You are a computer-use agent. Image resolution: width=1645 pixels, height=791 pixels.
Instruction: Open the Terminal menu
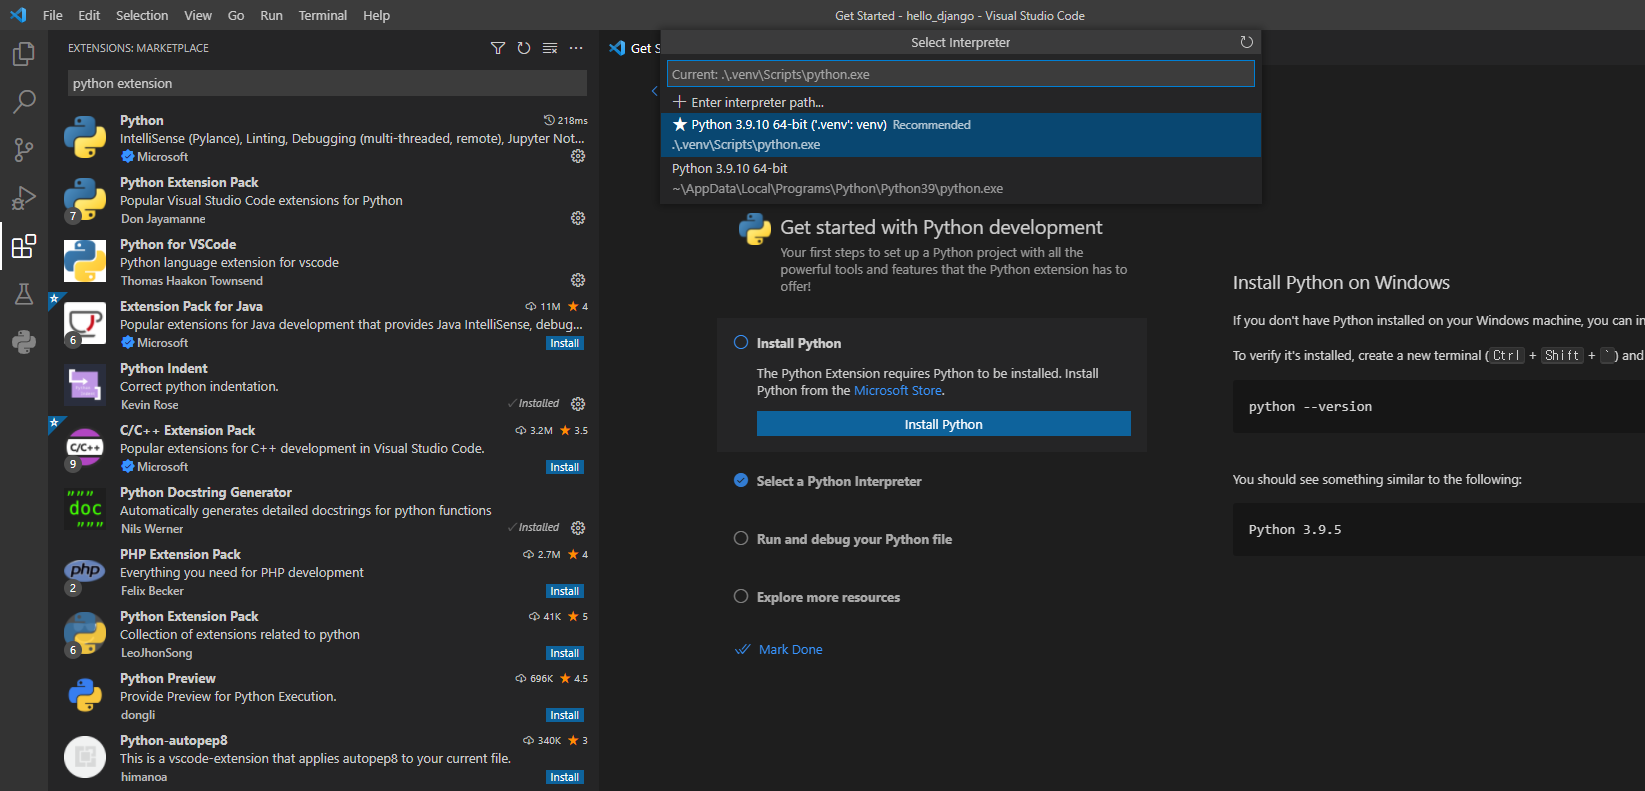[x=323, y=15]
